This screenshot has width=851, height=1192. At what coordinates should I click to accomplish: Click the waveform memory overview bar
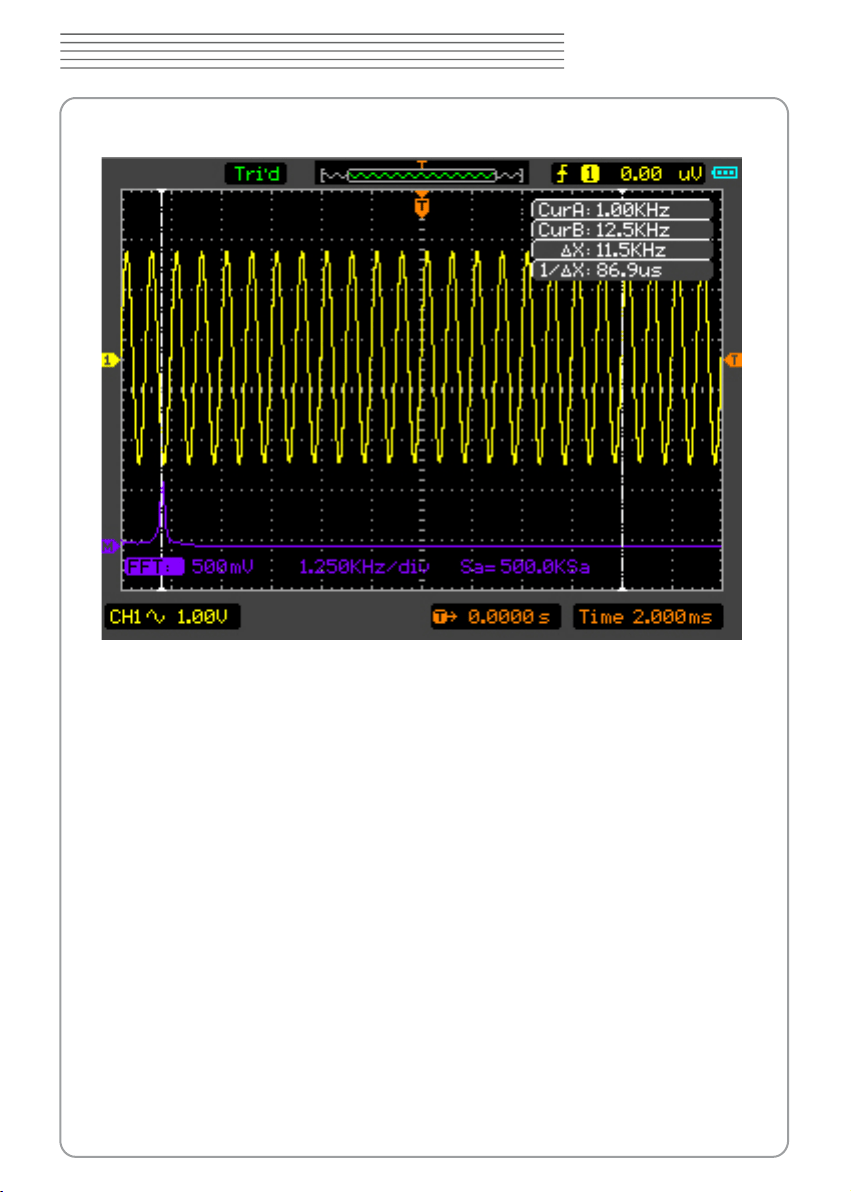[x=422, y=175]
